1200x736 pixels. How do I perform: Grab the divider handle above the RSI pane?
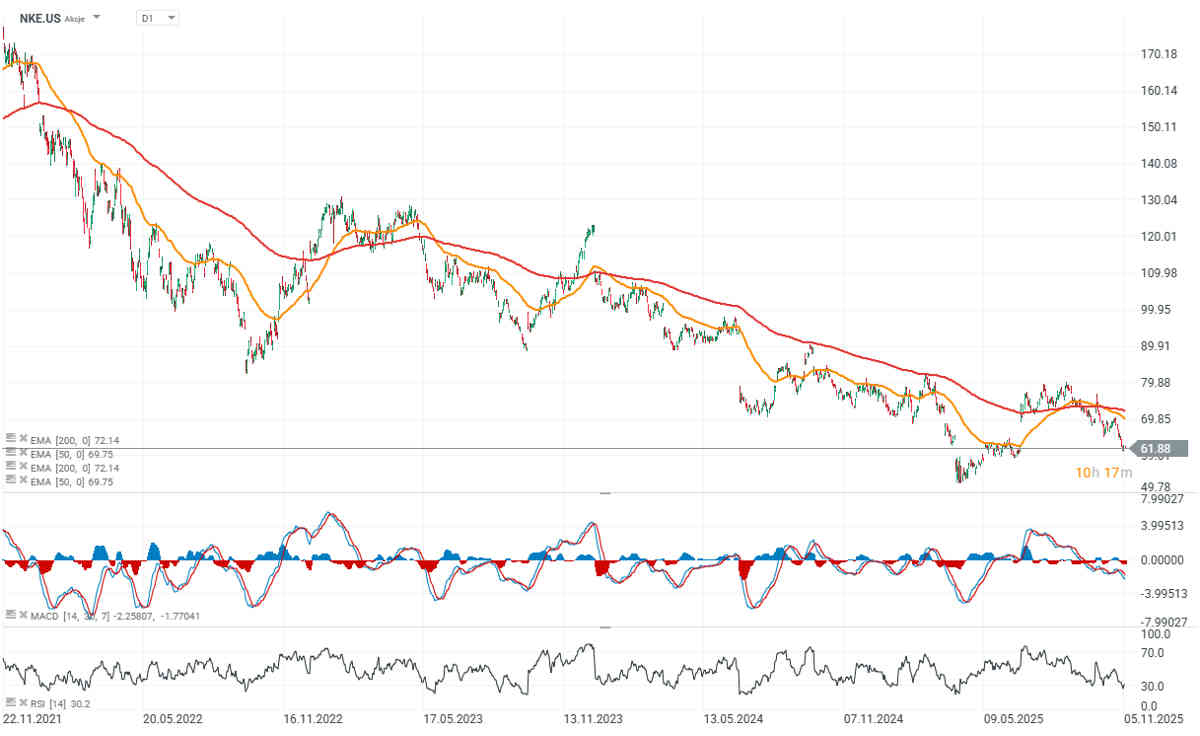tap(604, 628)
